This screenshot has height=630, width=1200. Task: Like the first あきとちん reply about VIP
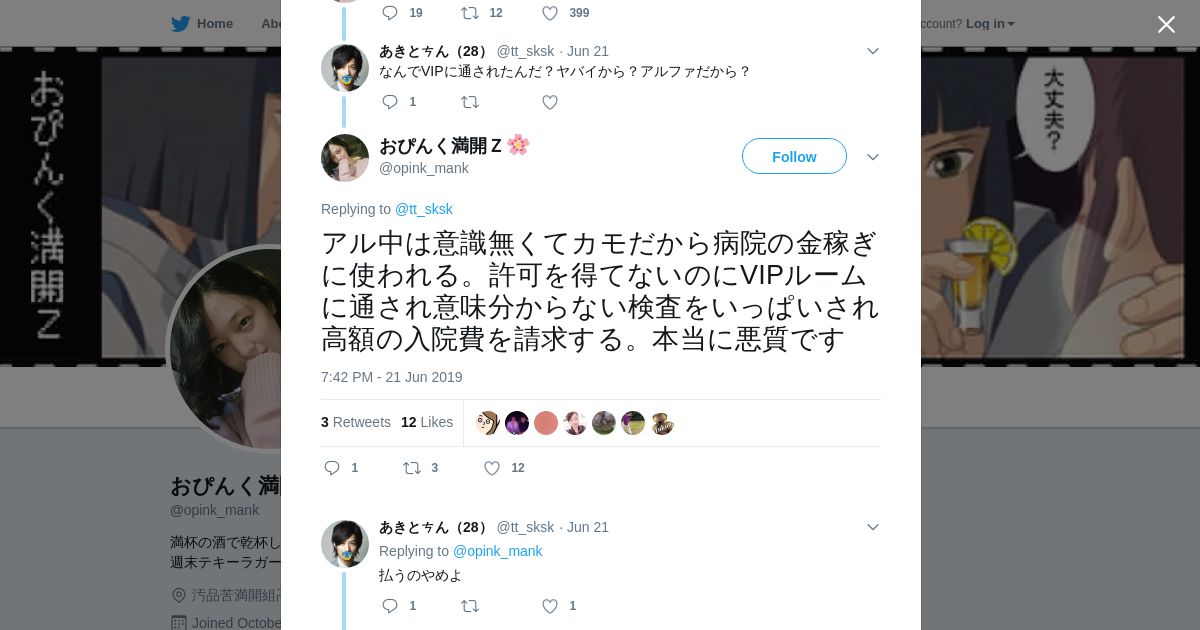[x=550, y=102]
